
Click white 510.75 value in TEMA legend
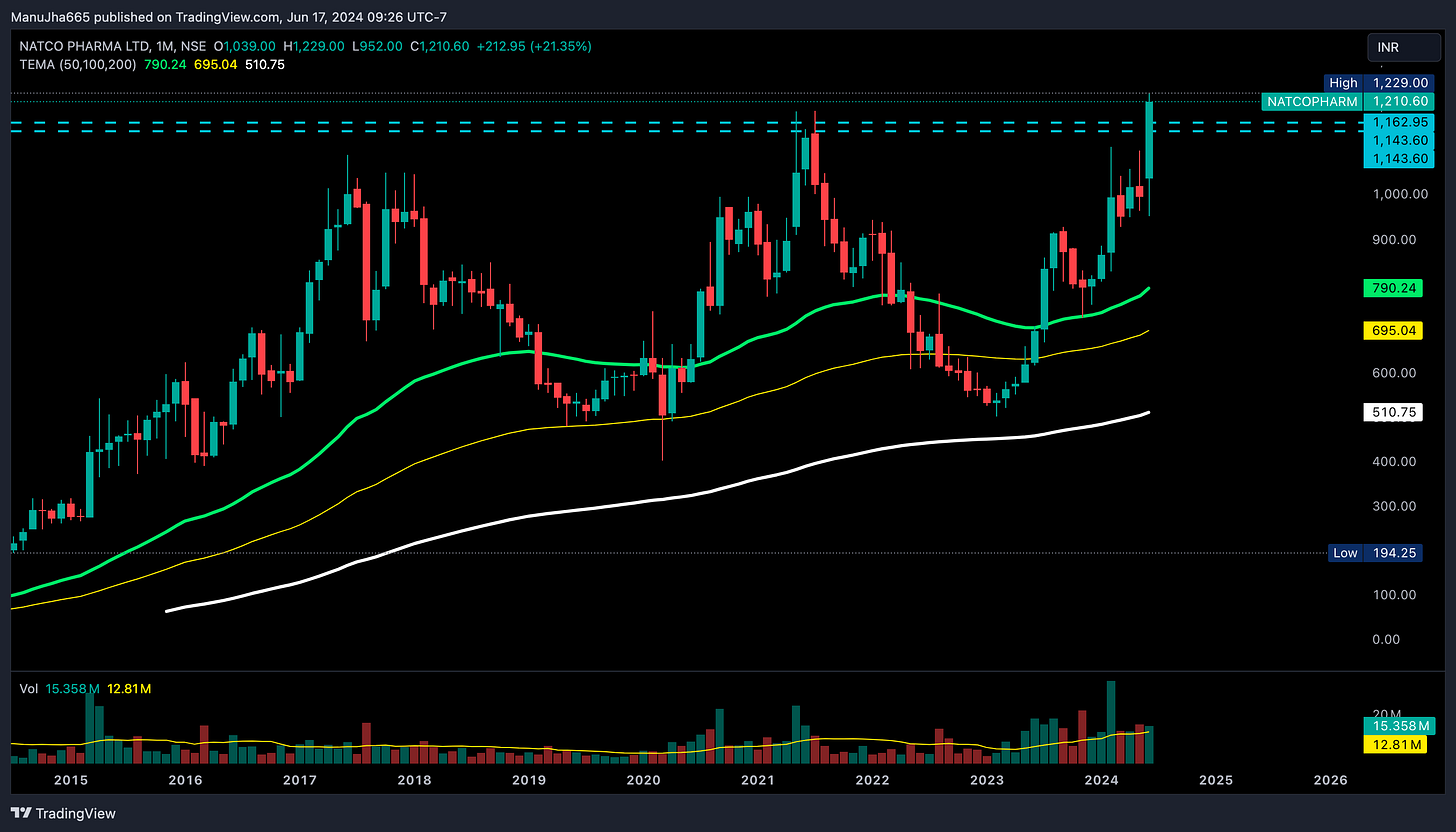(265, 64)
